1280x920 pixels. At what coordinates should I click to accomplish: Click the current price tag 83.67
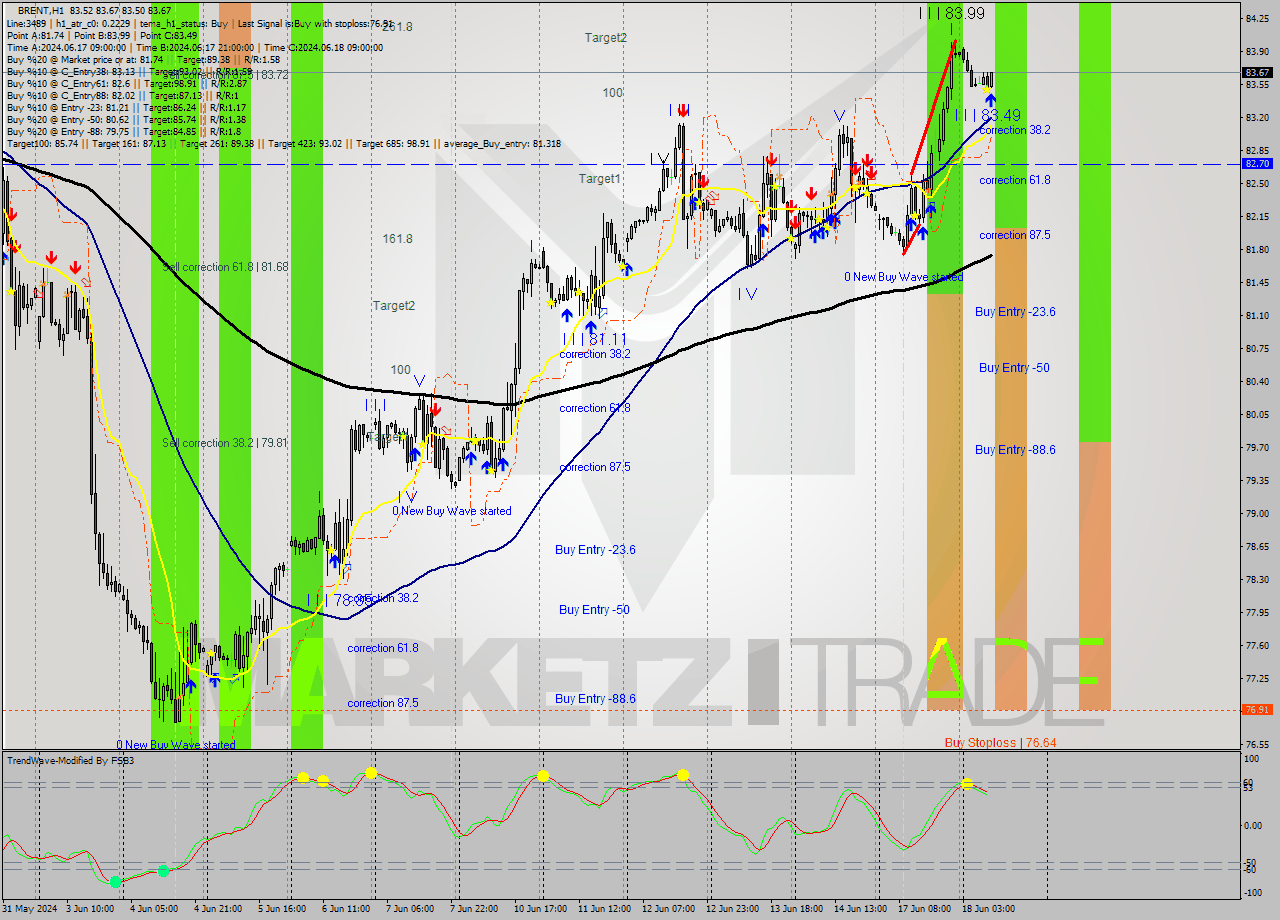[x=1257, y=72]
